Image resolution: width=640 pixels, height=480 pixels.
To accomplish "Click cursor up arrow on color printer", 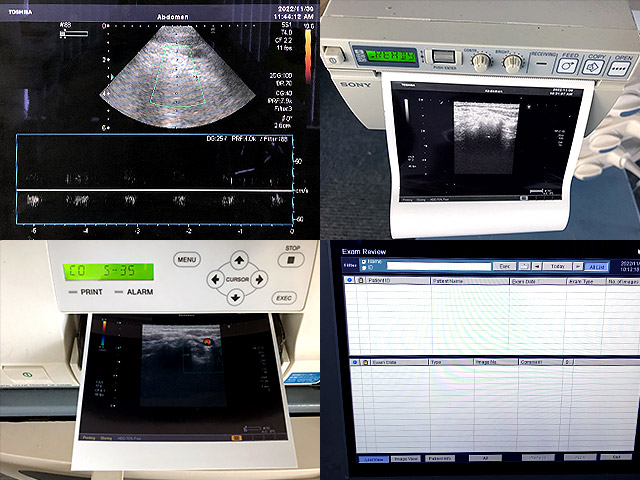I will 239,260.
